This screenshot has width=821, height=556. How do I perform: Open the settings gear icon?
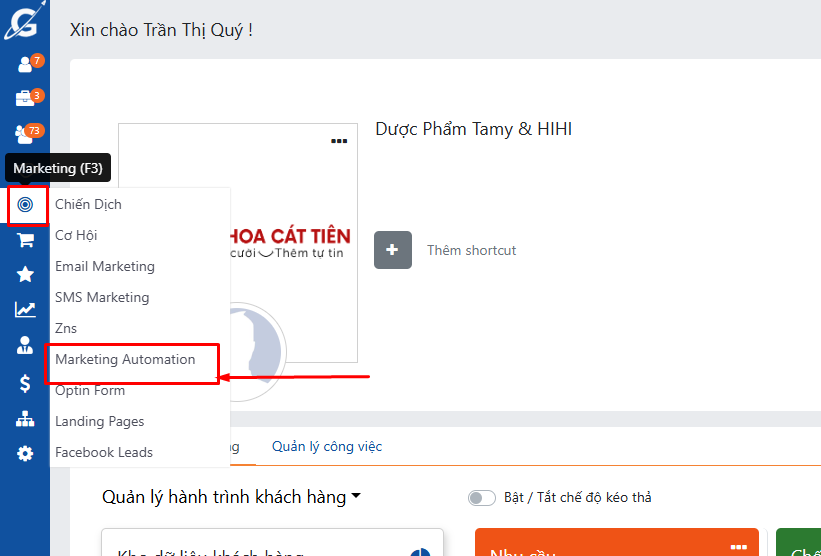click(x=25, y=454)
